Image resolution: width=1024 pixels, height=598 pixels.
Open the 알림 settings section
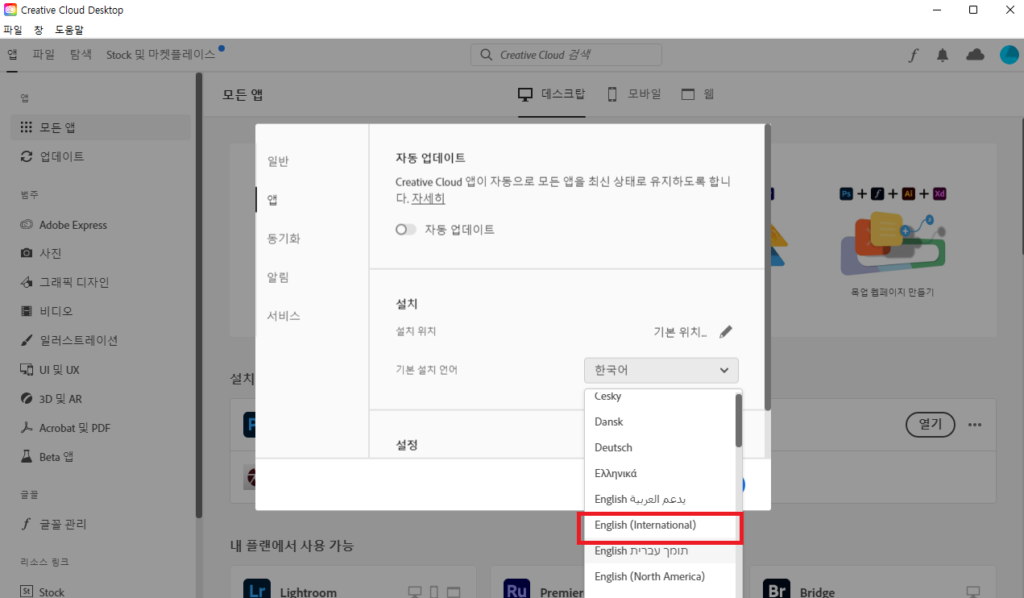coord(278,277)
